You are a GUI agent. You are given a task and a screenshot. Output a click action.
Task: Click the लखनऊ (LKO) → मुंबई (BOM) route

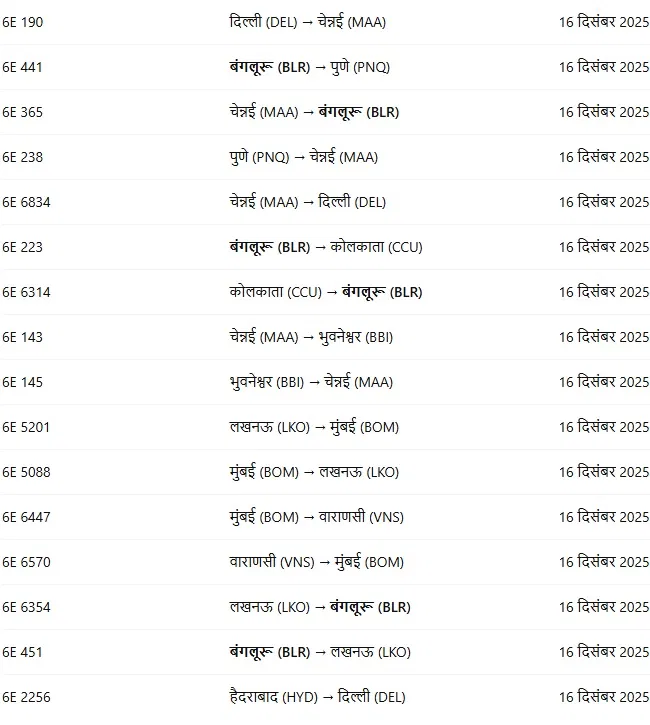point(313,427)
